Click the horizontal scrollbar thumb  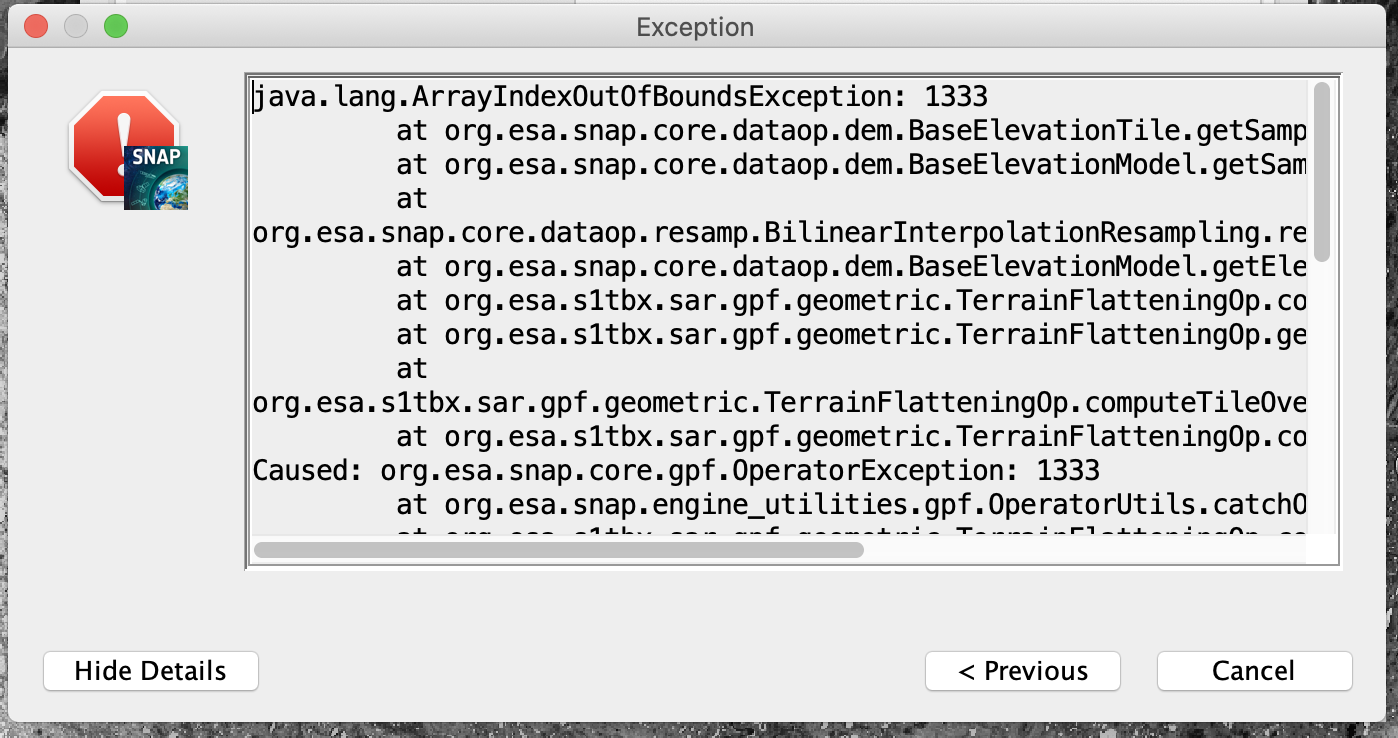pos(558,549)
